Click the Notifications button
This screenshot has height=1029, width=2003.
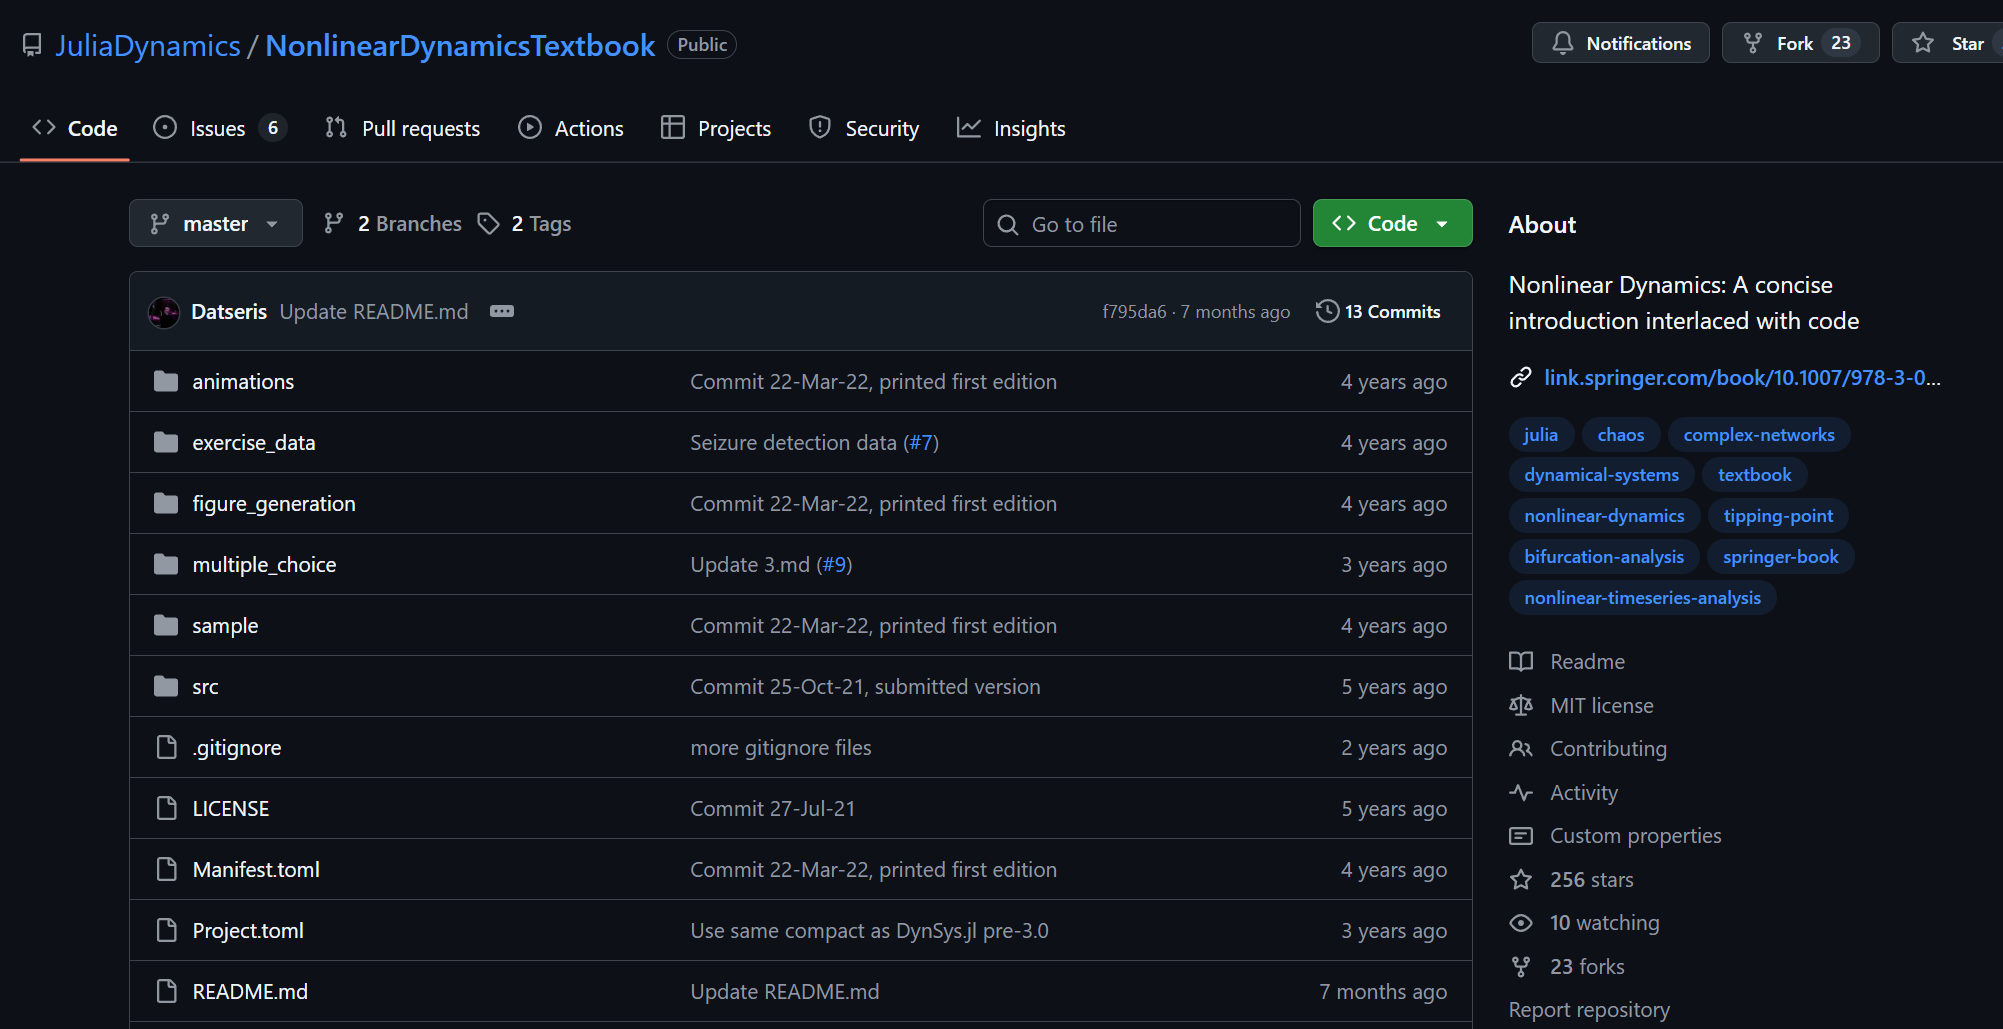[x=1620, y=43]
